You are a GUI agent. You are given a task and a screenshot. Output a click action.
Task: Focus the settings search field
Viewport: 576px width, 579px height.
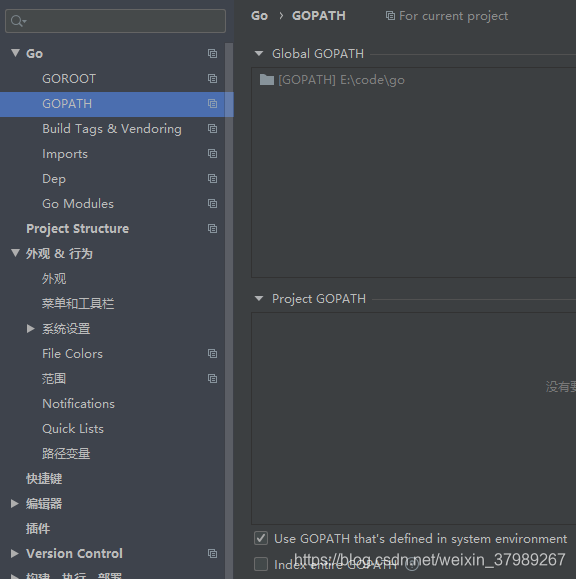tap(116, 21)
